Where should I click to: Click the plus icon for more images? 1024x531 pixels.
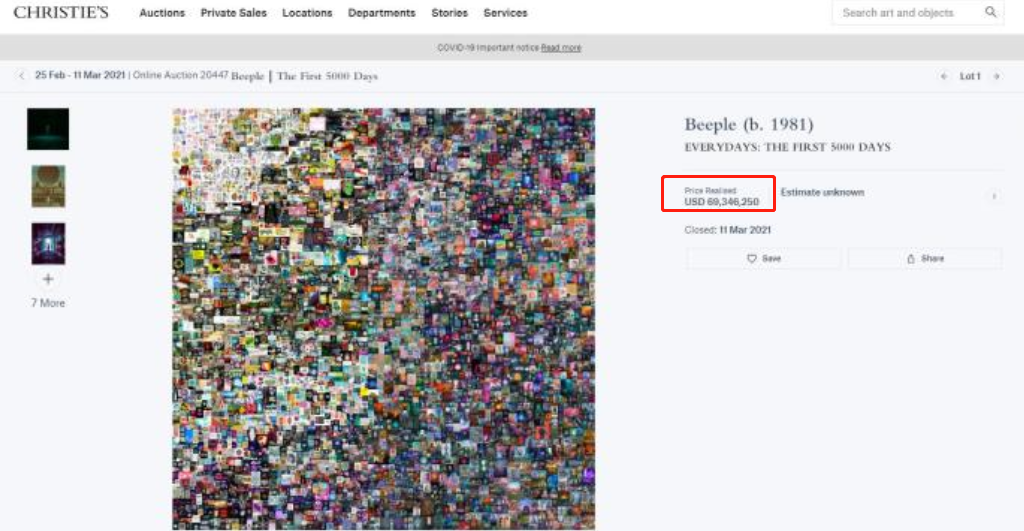(x=48, y=279)
